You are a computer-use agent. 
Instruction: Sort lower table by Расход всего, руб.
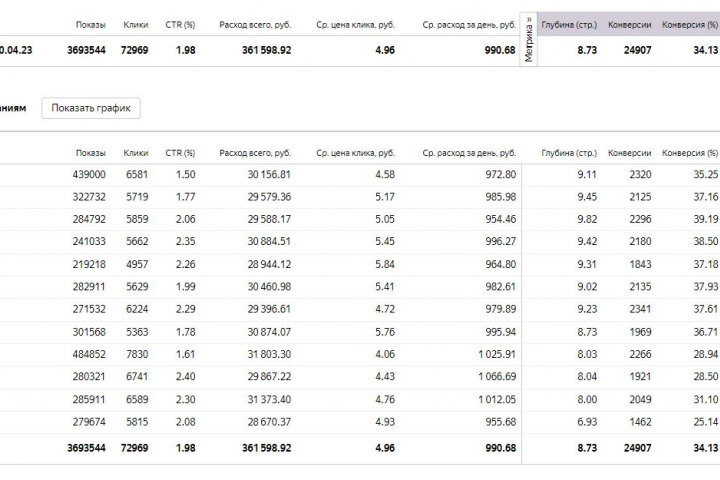point(255,153)
